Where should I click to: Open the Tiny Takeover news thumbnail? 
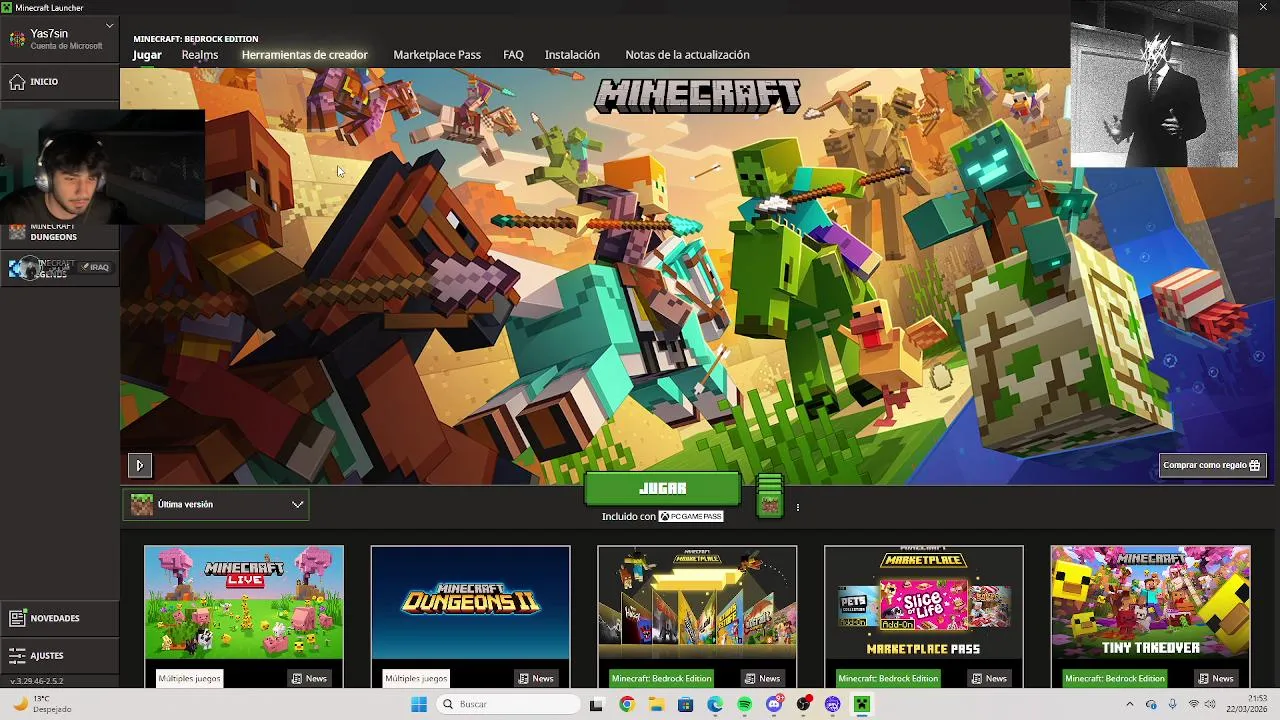(x=1150, y=603)
